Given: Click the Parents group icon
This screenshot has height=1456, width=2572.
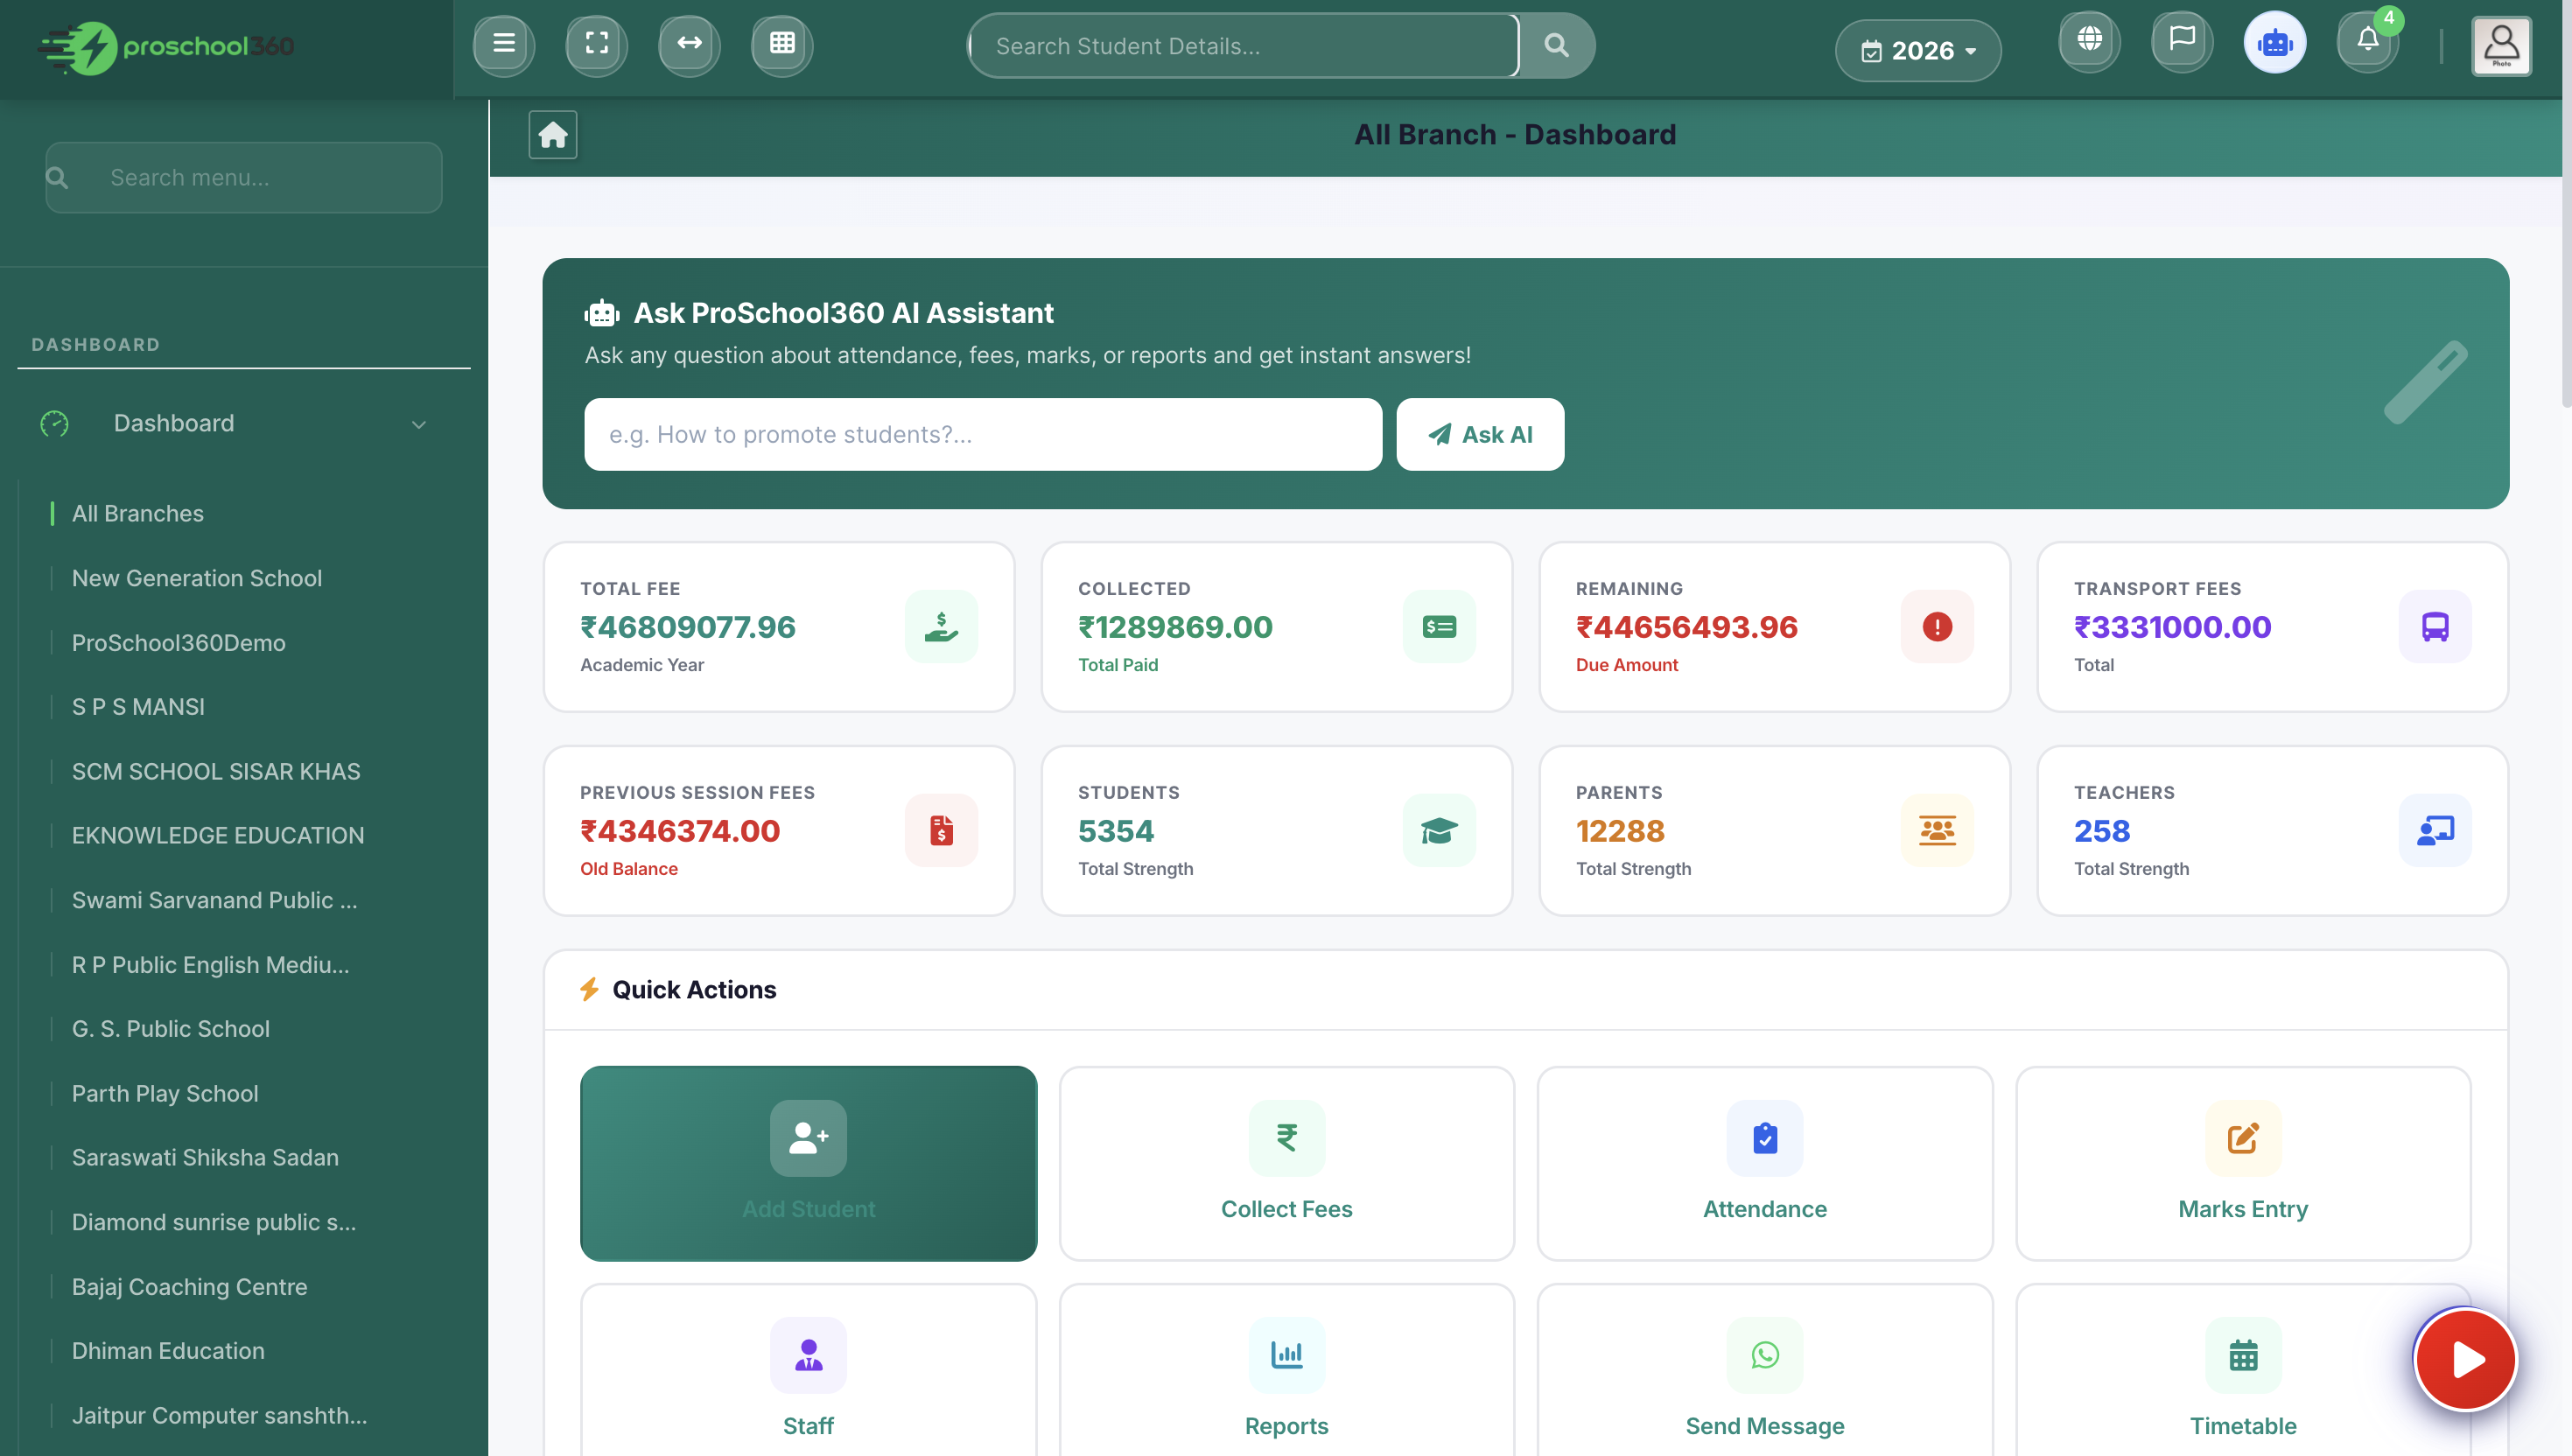Looking at the screenshot, I should tap(1937, 831).
